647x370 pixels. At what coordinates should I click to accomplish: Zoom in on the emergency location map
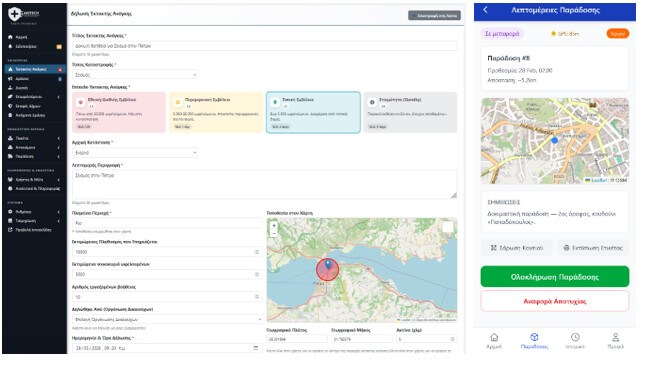(x=274, y=226)
